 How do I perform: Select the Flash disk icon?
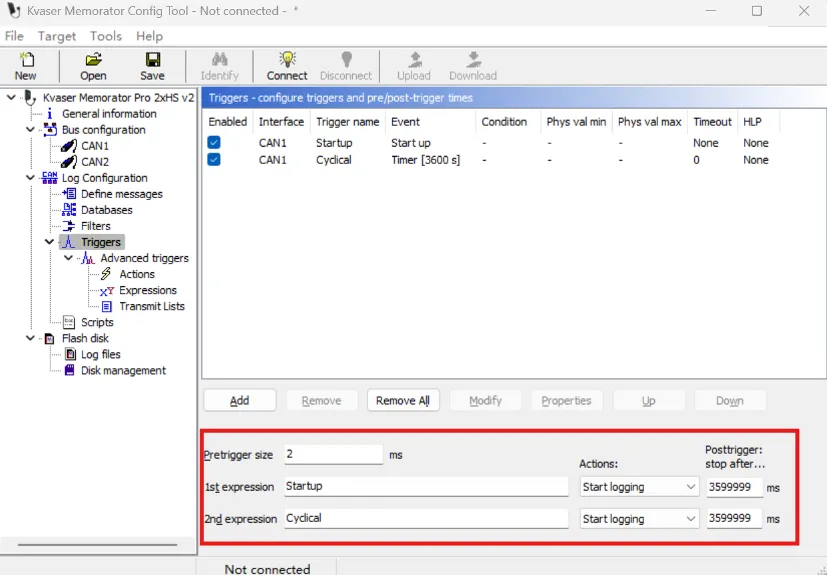tap(50, 339)
